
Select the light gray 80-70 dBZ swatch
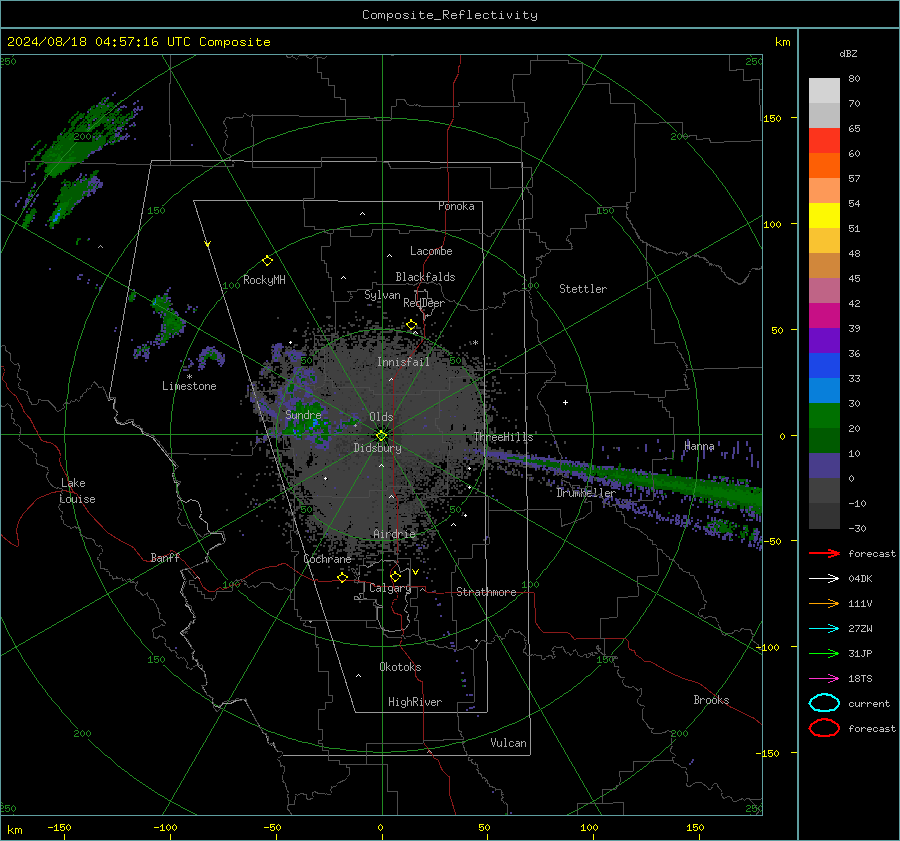pyautogui.click(x=824, y=91)
